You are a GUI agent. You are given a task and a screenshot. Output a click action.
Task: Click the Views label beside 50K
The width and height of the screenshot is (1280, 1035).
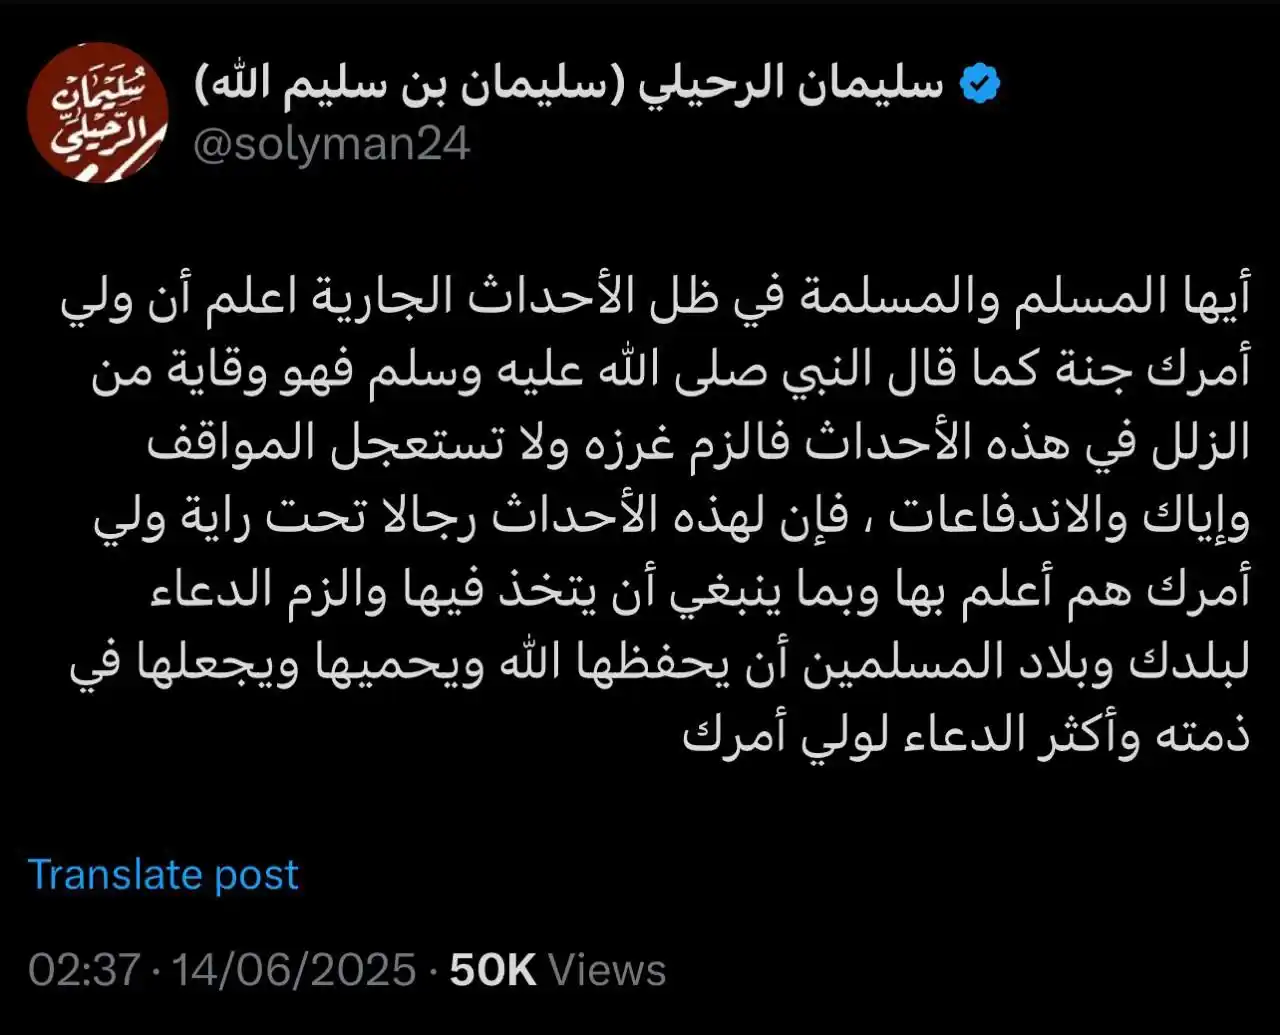pyautogui.click(x=607, y=970)
